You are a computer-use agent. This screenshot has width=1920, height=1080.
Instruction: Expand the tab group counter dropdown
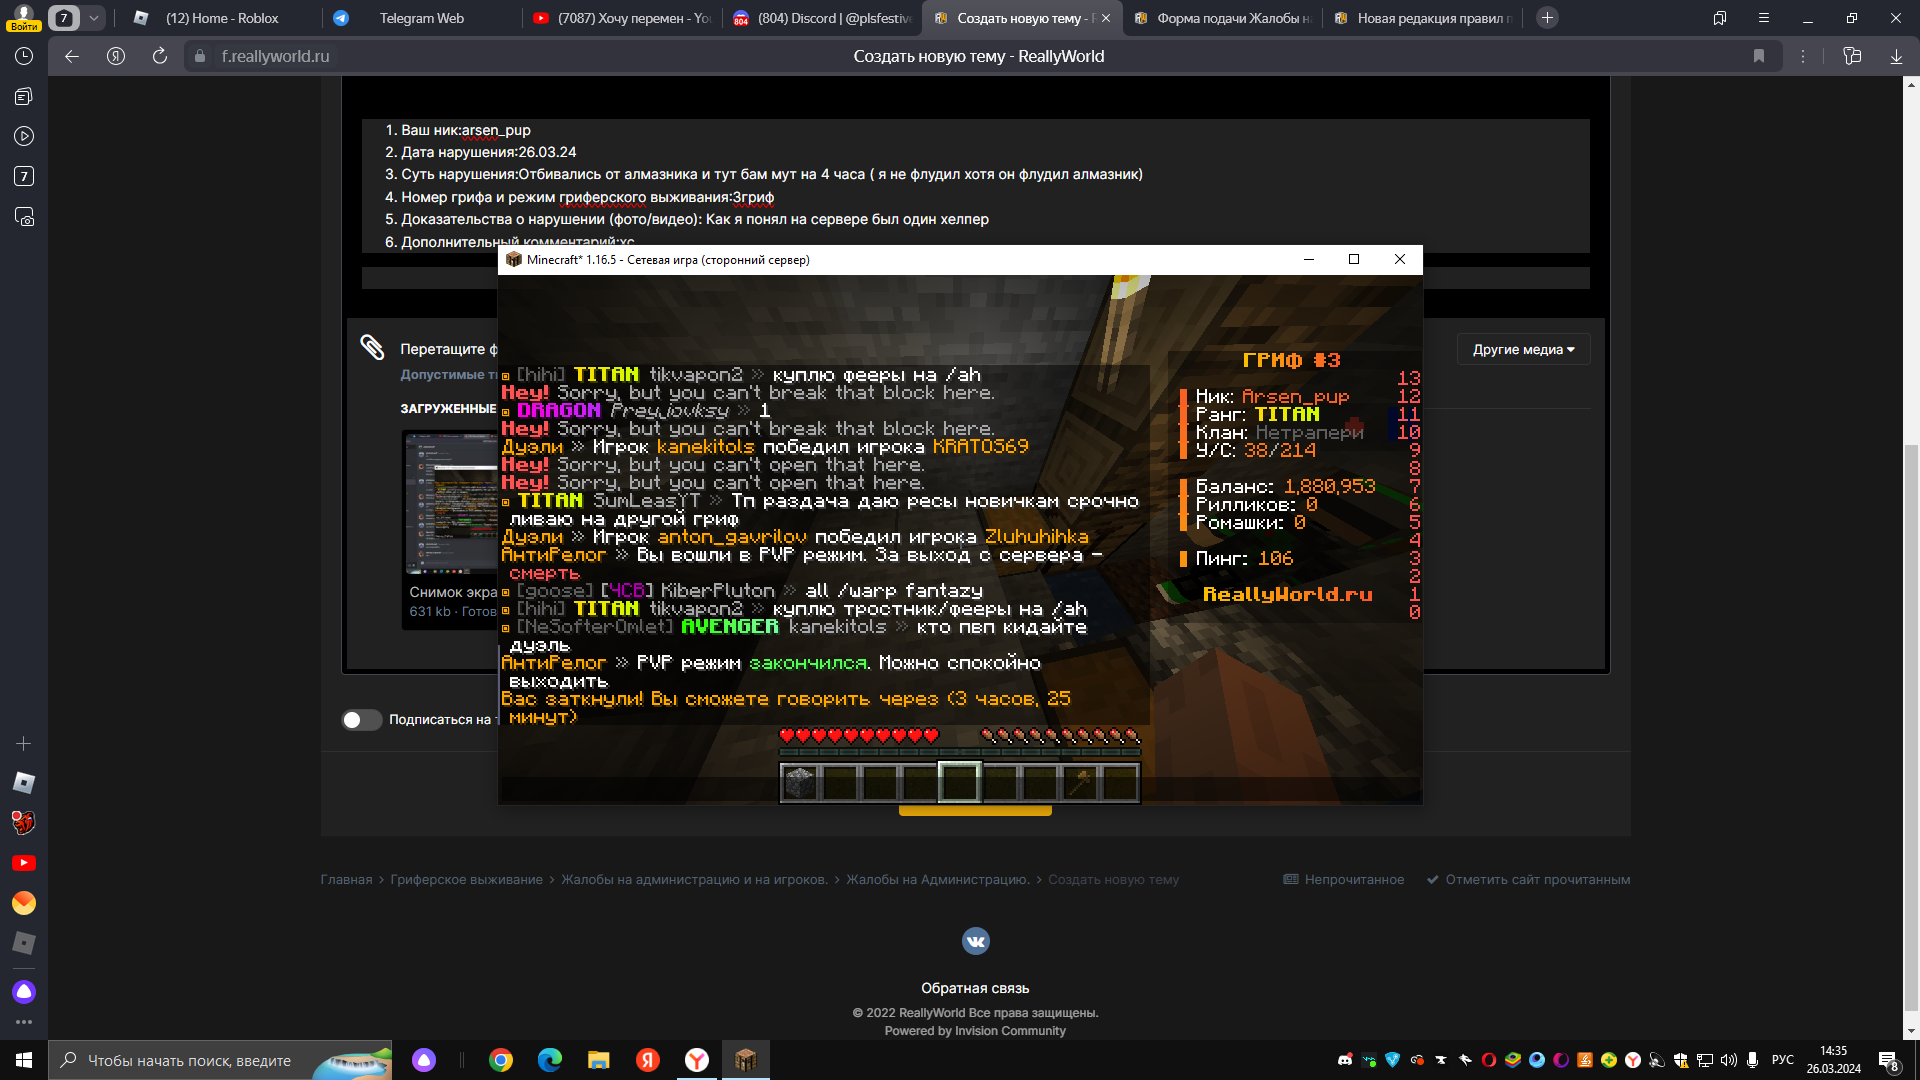[x=93, y=18]
